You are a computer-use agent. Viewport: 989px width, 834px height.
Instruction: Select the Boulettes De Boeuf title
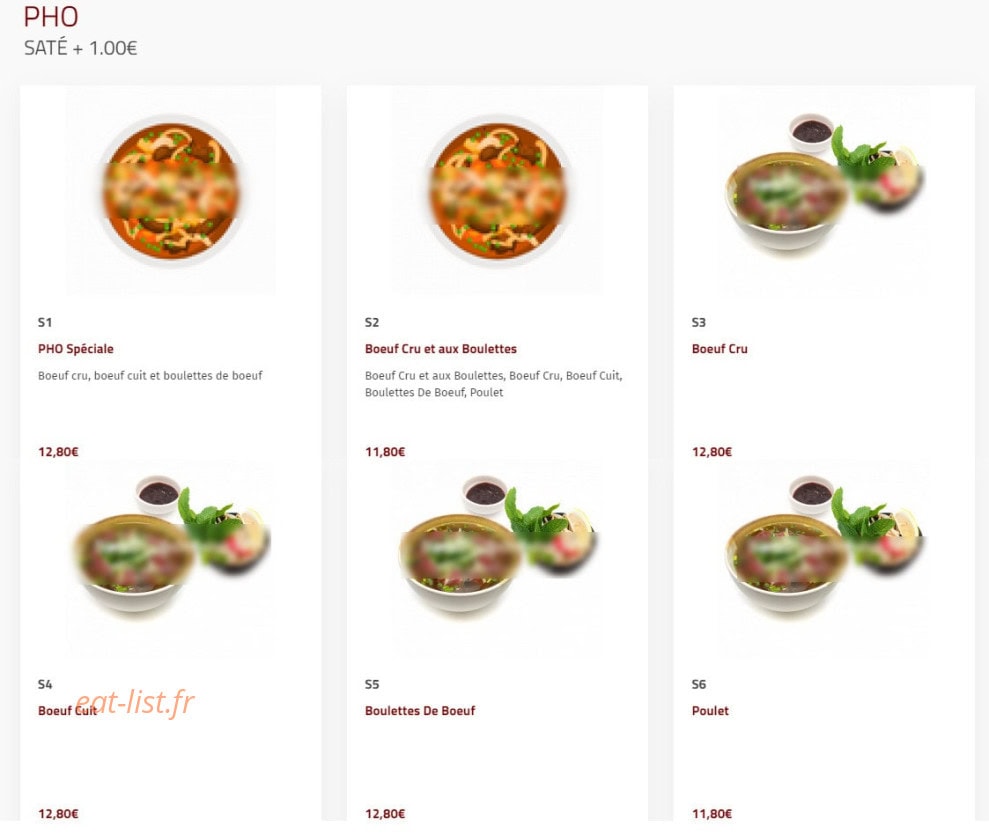tap(419, 711)
